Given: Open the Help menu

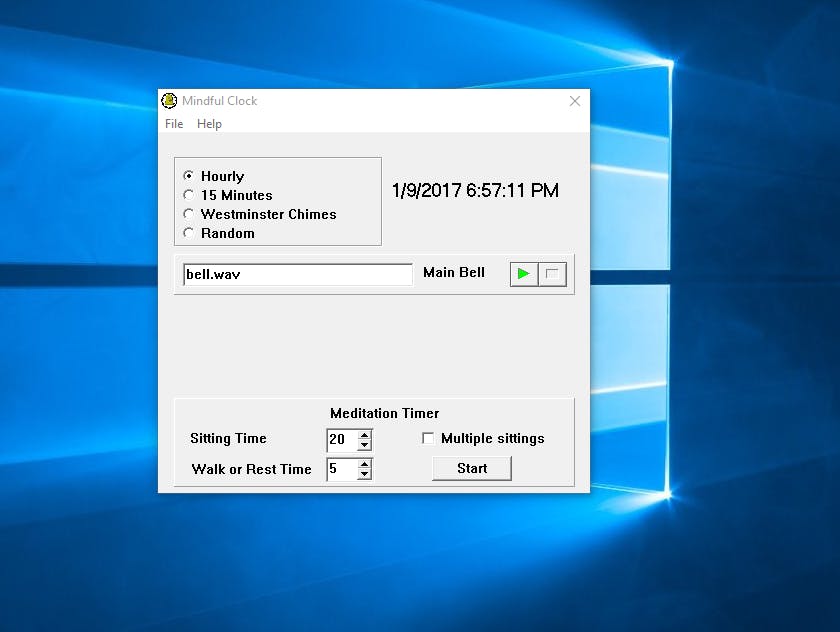Looking at the screenshot, I should click(x=209, y=124).
